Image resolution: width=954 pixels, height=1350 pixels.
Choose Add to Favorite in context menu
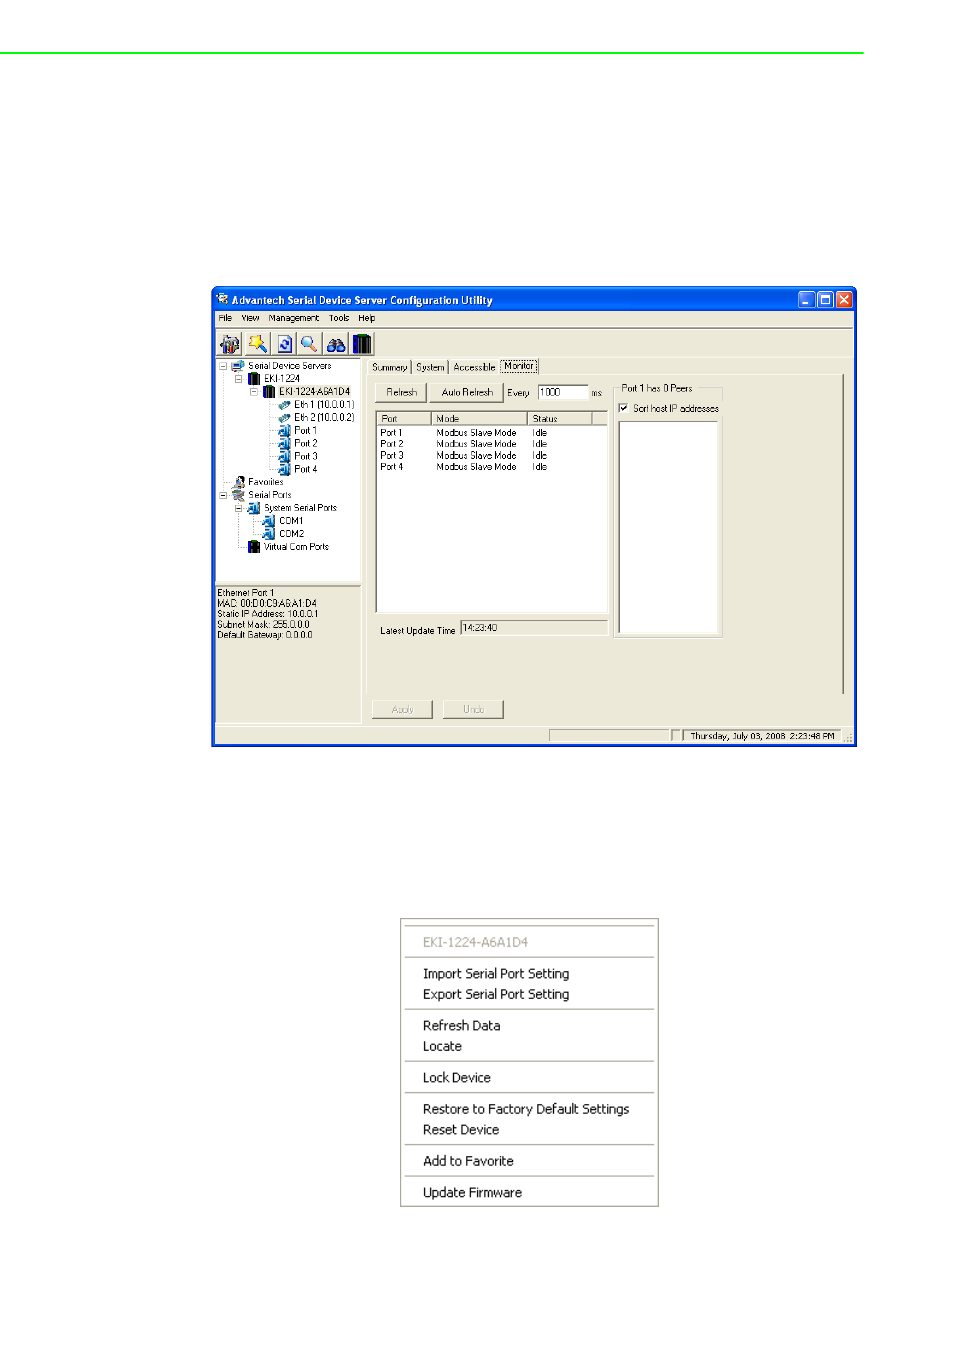468,1161
